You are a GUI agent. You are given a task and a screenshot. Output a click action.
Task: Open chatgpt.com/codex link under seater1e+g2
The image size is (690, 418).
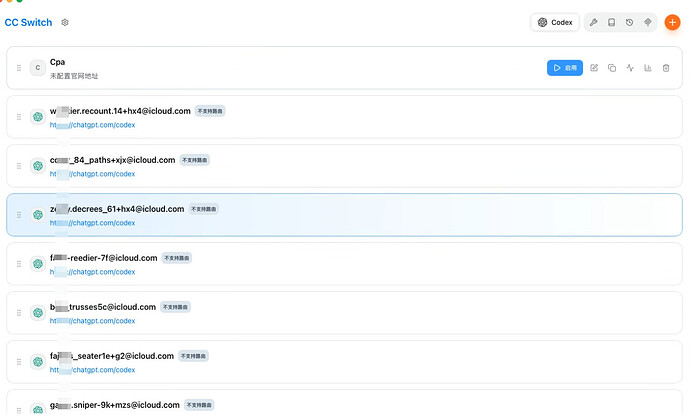[92, 370]
